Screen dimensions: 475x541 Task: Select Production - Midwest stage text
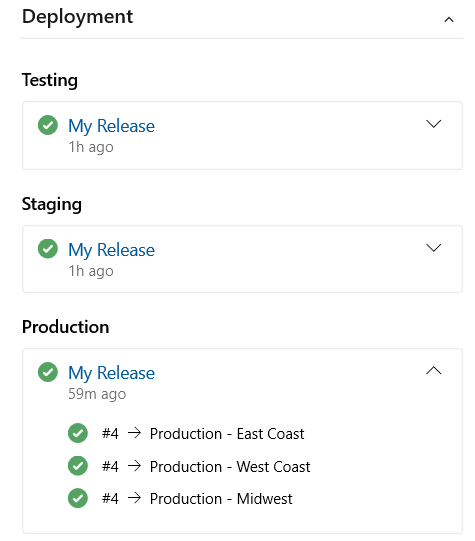coord(221,499)
